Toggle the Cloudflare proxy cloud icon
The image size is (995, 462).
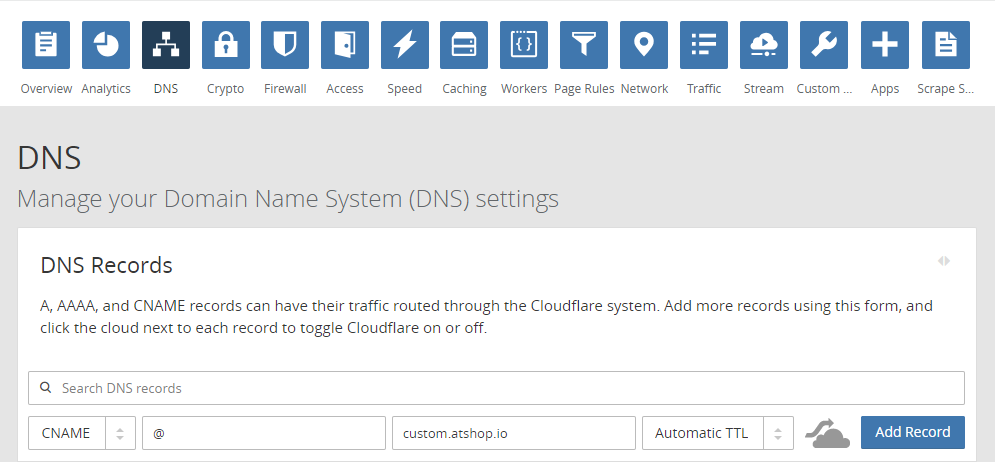pyautogui.click(x=827, y=434)
